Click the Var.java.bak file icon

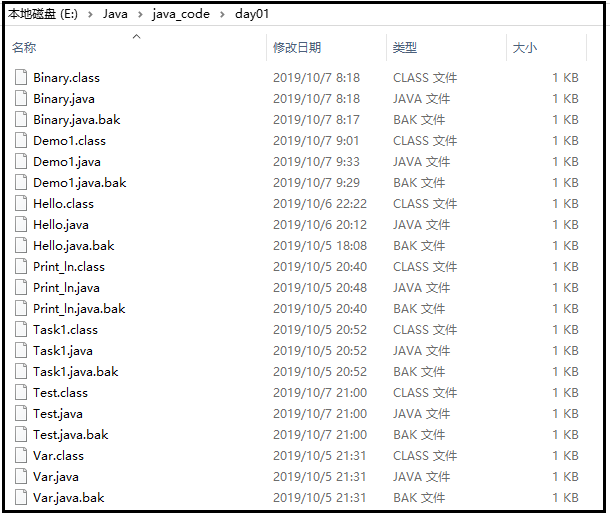point(21,497)
